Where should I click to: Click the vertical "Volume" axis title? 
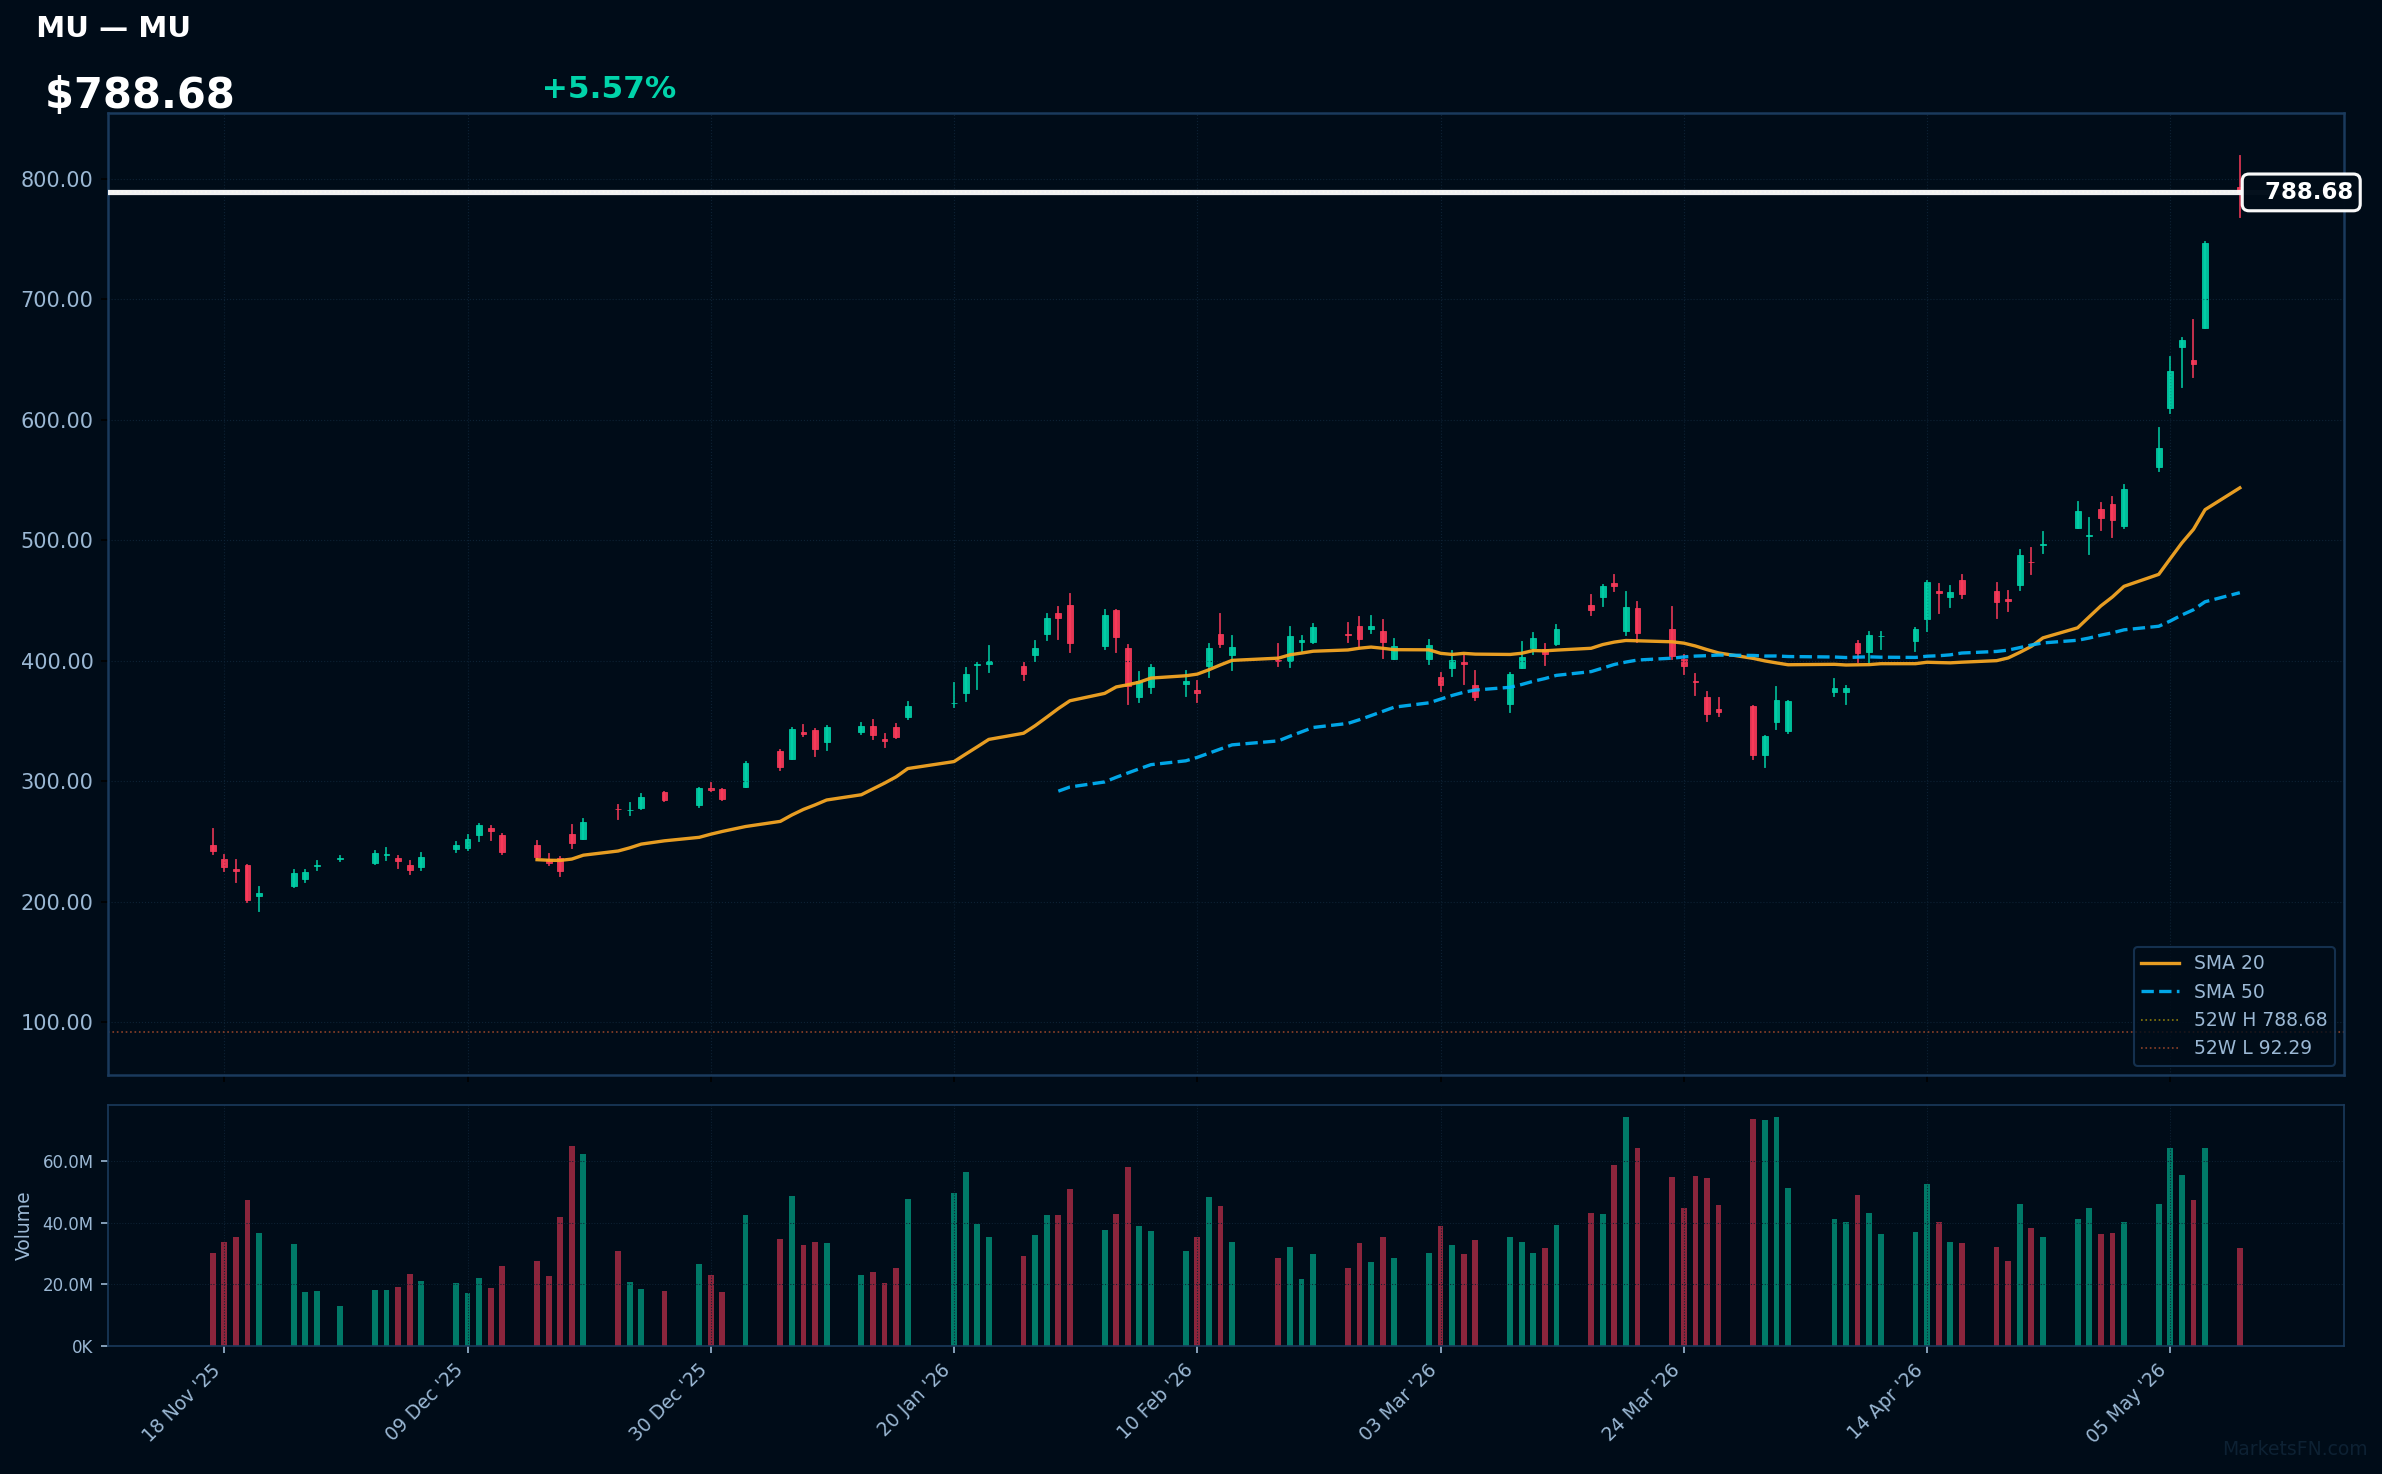(23, 1226)
